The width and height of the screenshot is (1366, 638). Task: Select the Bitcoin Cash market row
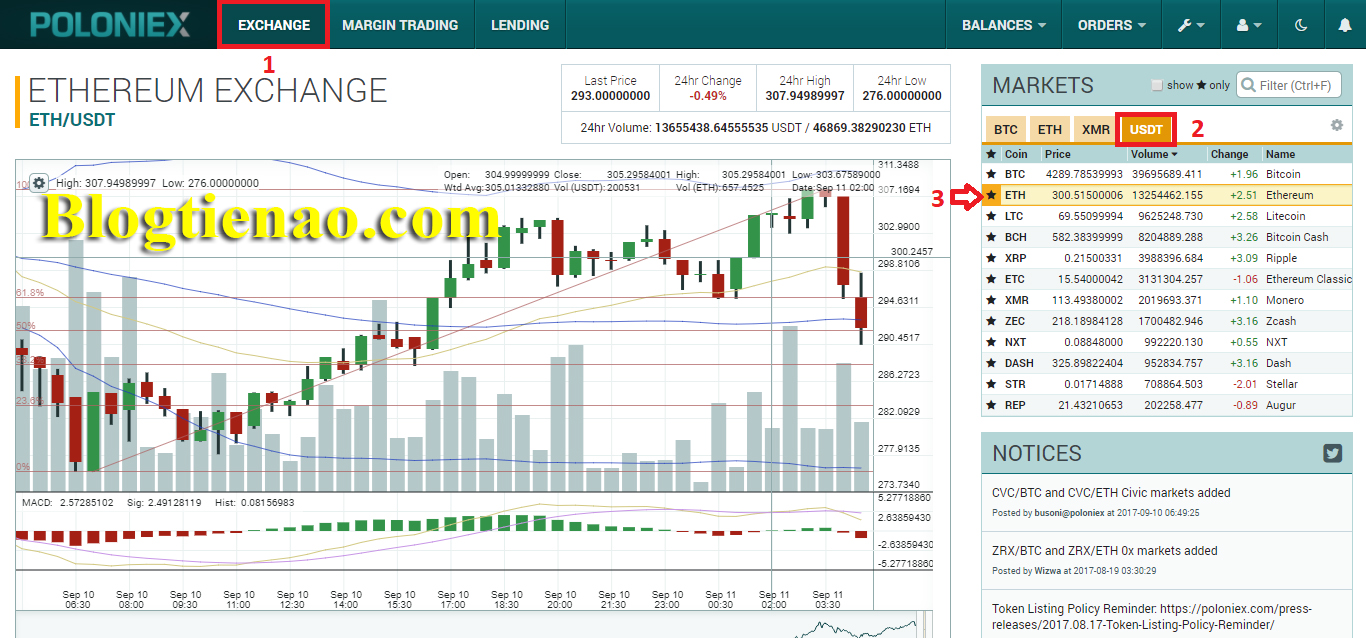(1167, 237)
